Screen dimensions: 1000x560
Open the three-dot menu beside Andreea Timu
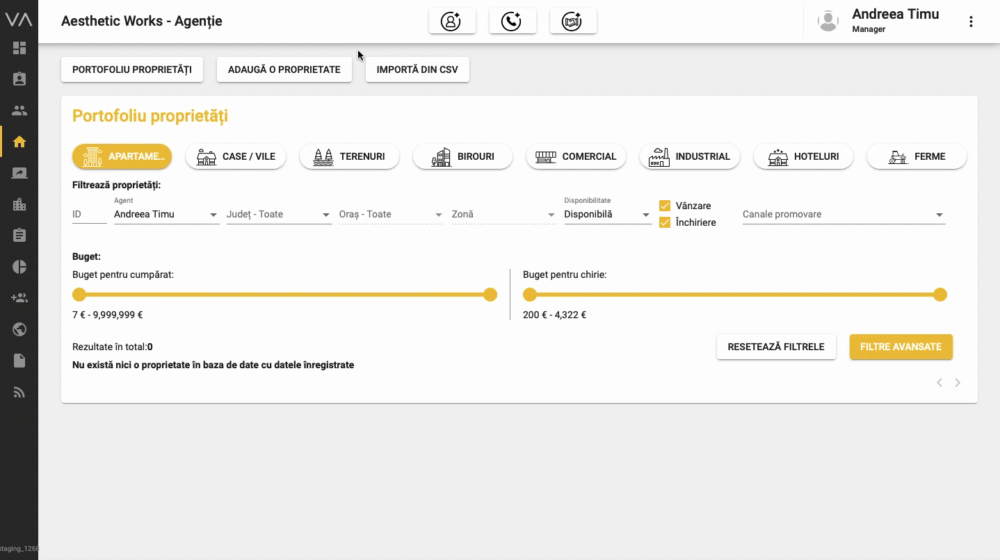tap(971, 21)
